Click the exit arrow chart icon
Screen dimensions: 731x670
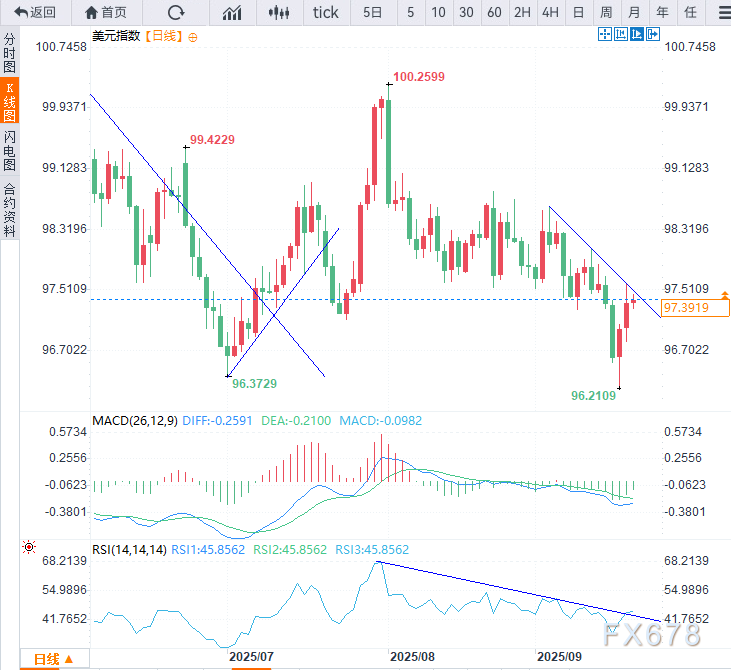[654, 34]
